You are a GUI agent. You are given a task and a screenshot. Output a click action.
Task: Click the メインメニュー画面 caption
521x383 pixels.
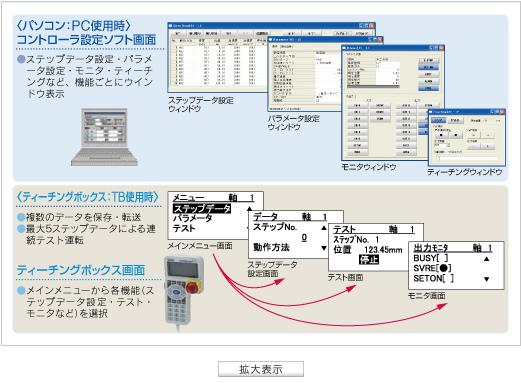pos(200,246)
